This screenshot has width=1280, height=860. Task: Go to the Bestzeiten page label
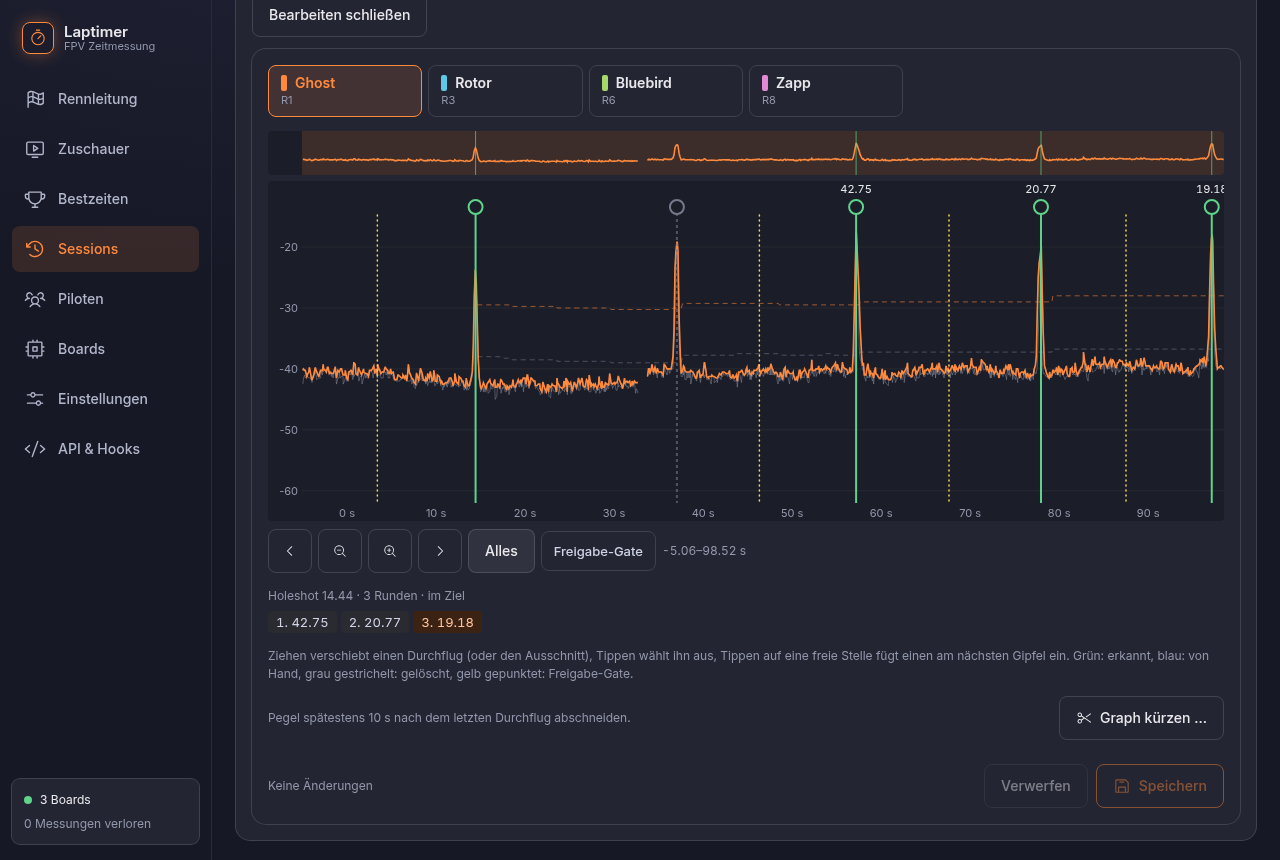pos(93,199)
